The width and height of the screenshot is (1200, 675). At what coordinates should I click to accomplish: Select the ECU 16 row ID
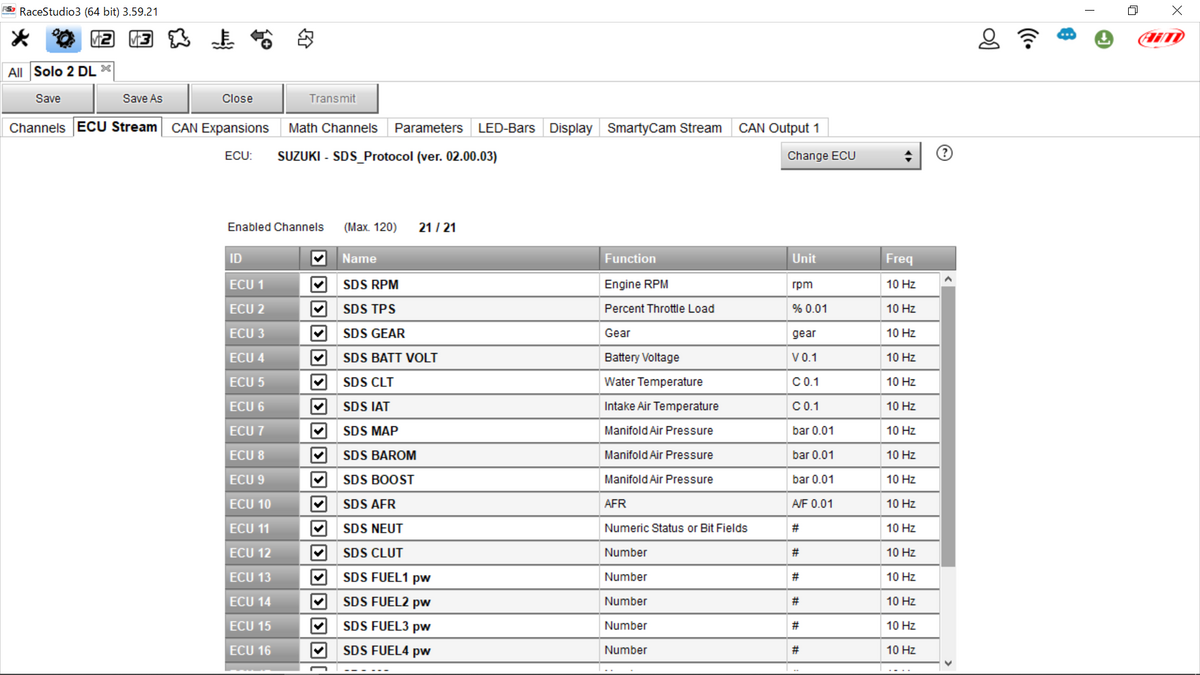[x=262, y=650]
